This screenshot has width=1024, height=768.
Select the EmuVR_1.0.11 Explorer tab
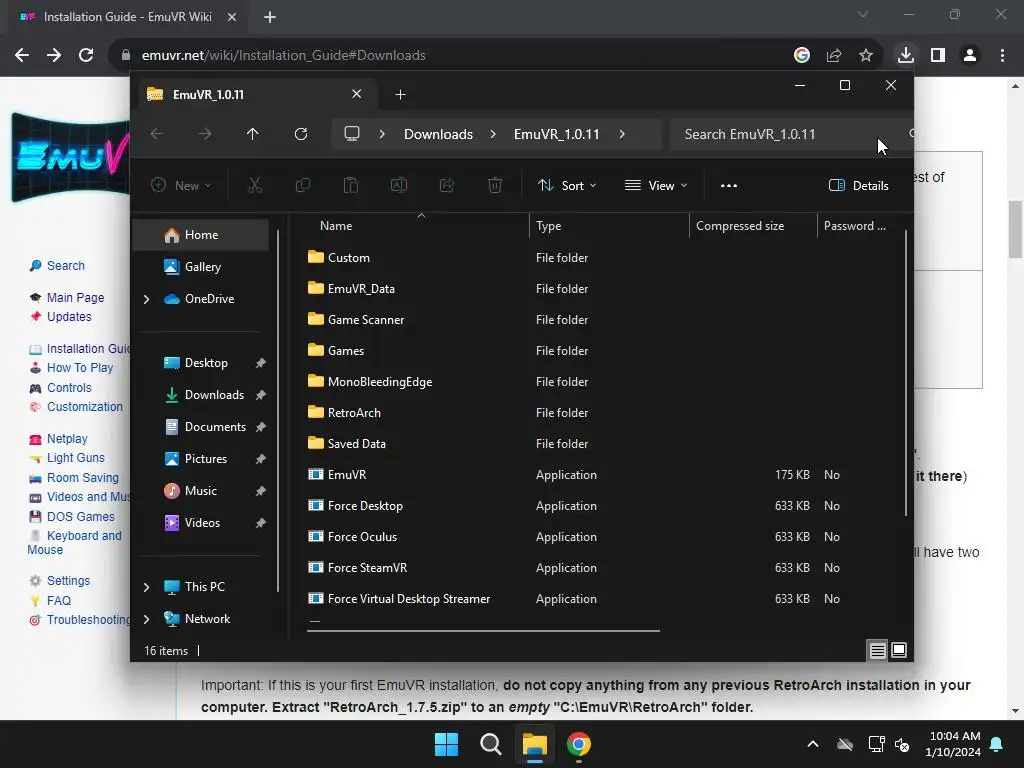[x=255, y=95]
